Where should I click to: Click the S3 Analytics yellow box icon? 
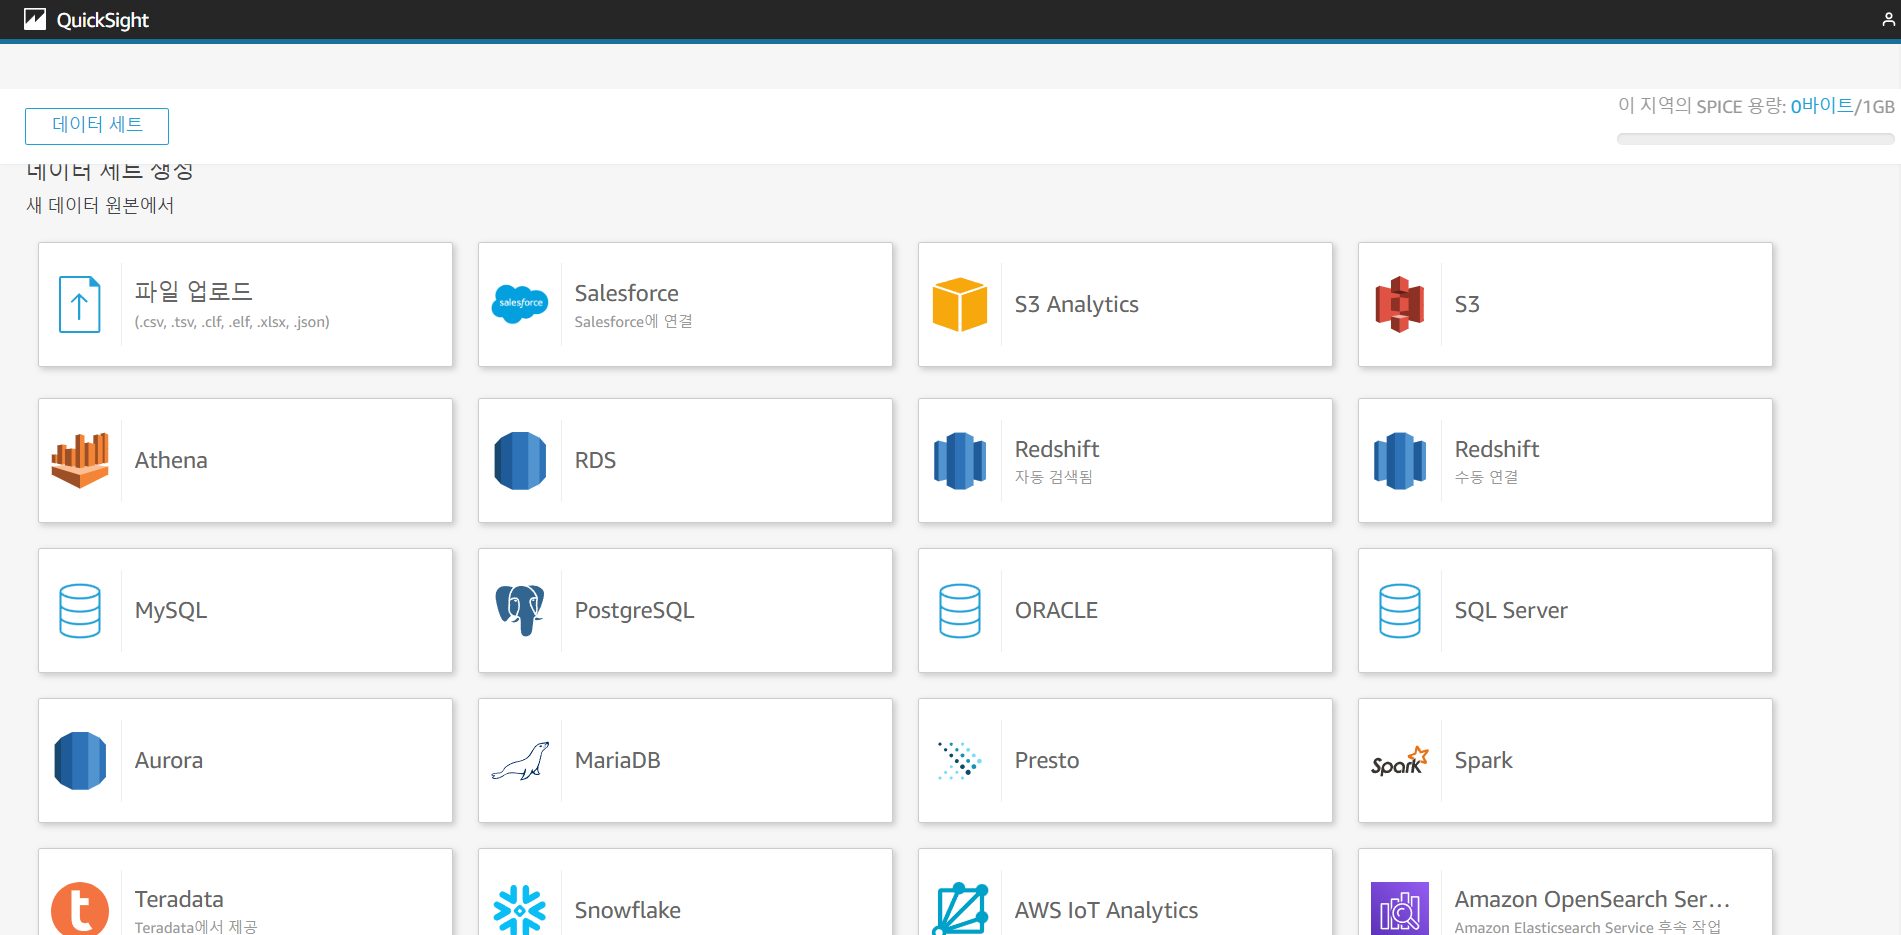(x=960, y=304)
